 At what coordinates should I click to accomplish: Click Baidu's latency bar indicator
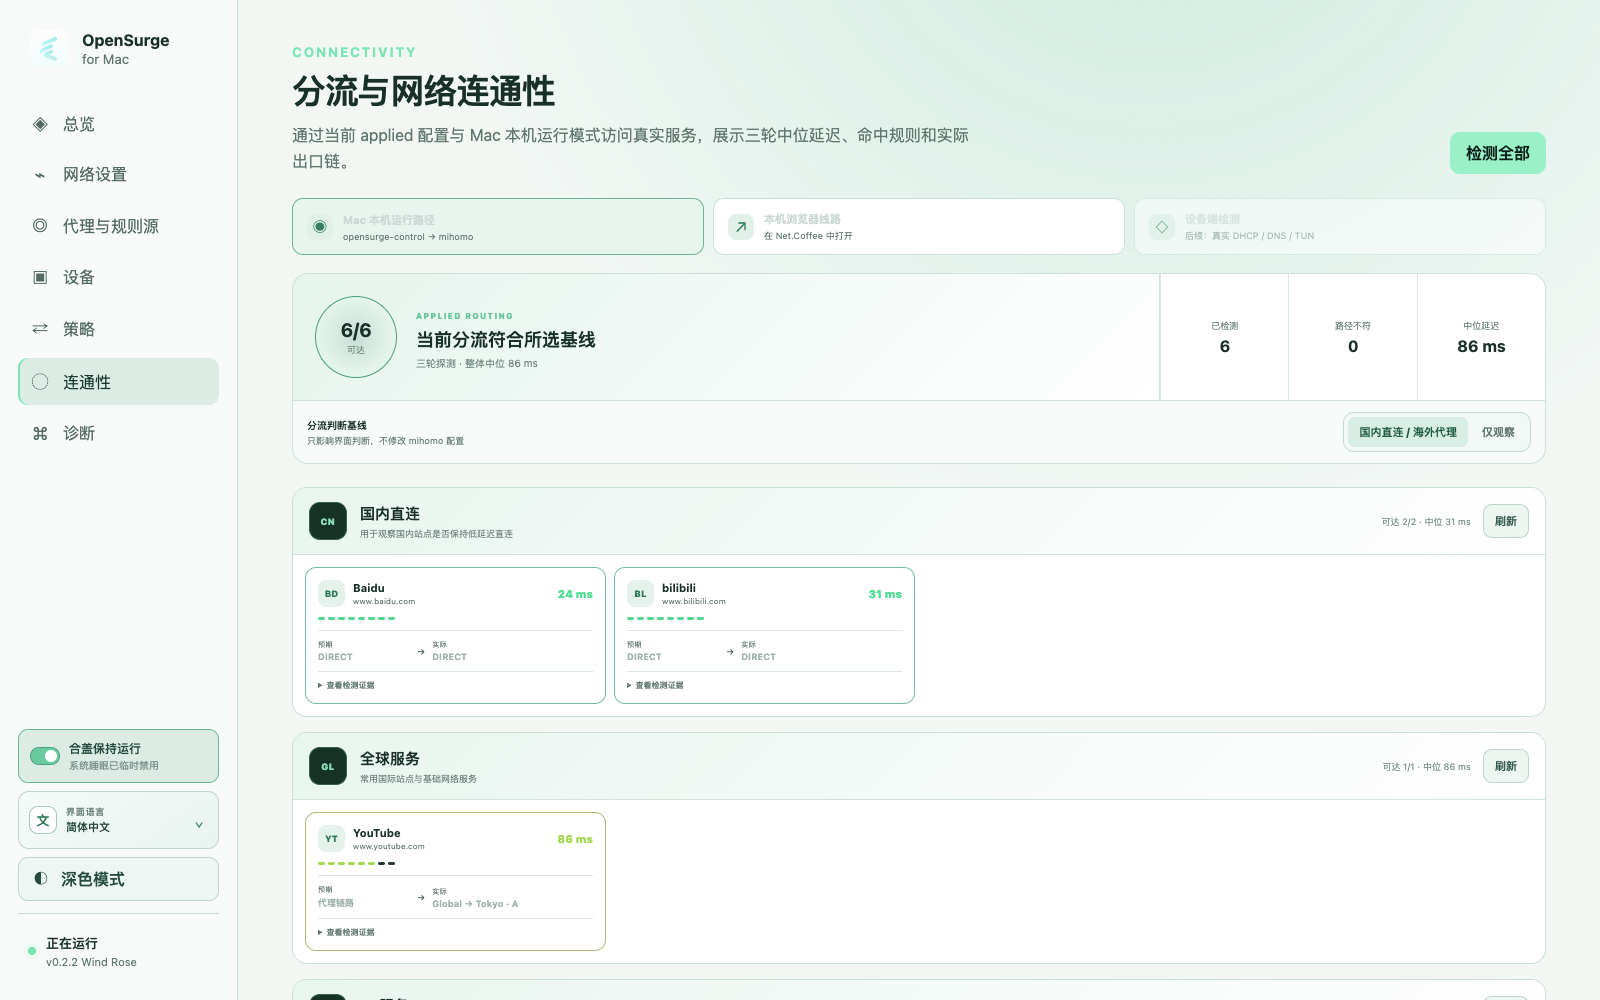click(x=357, y=619)
